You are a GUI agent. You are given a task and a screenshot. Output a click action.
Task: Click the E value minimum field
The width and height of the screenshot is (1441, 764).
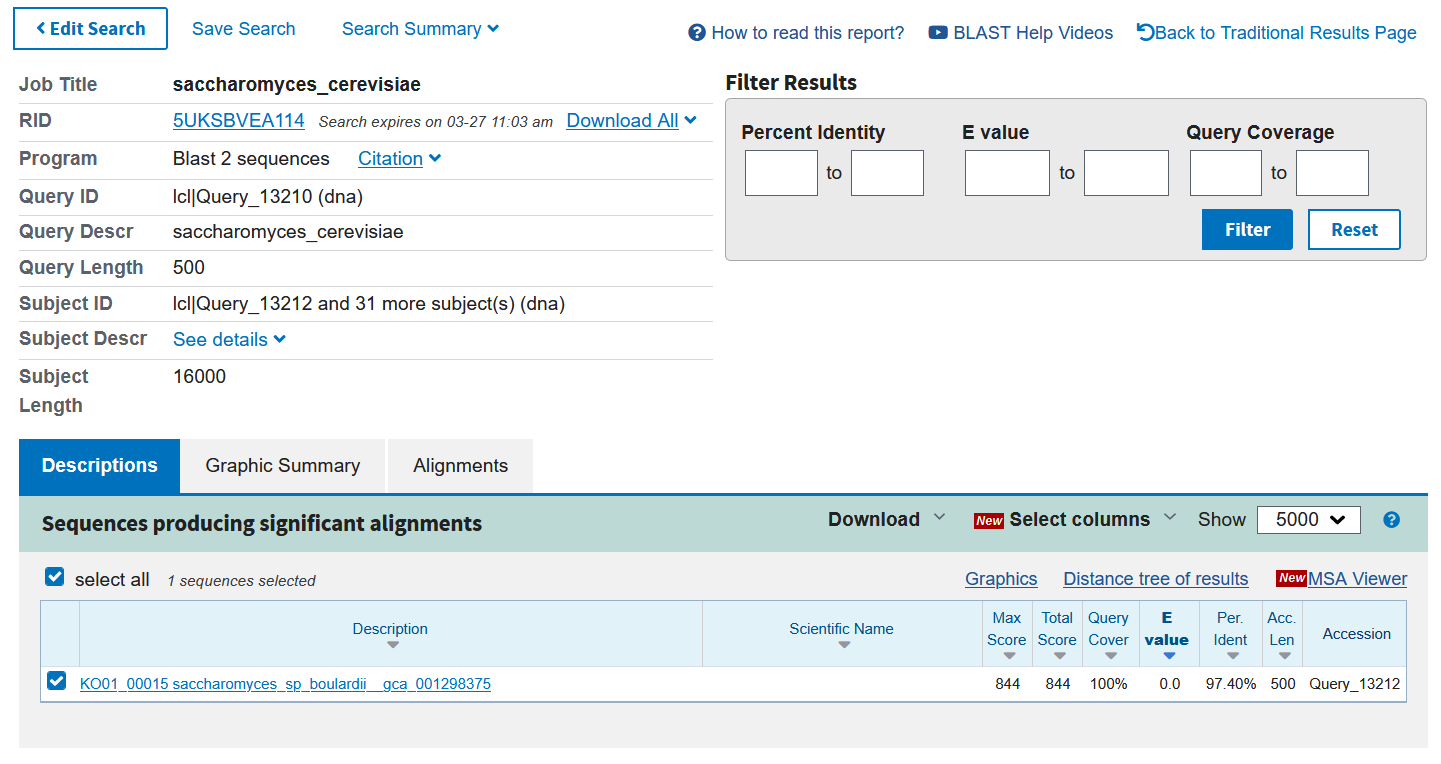[x=1007, y=173]
